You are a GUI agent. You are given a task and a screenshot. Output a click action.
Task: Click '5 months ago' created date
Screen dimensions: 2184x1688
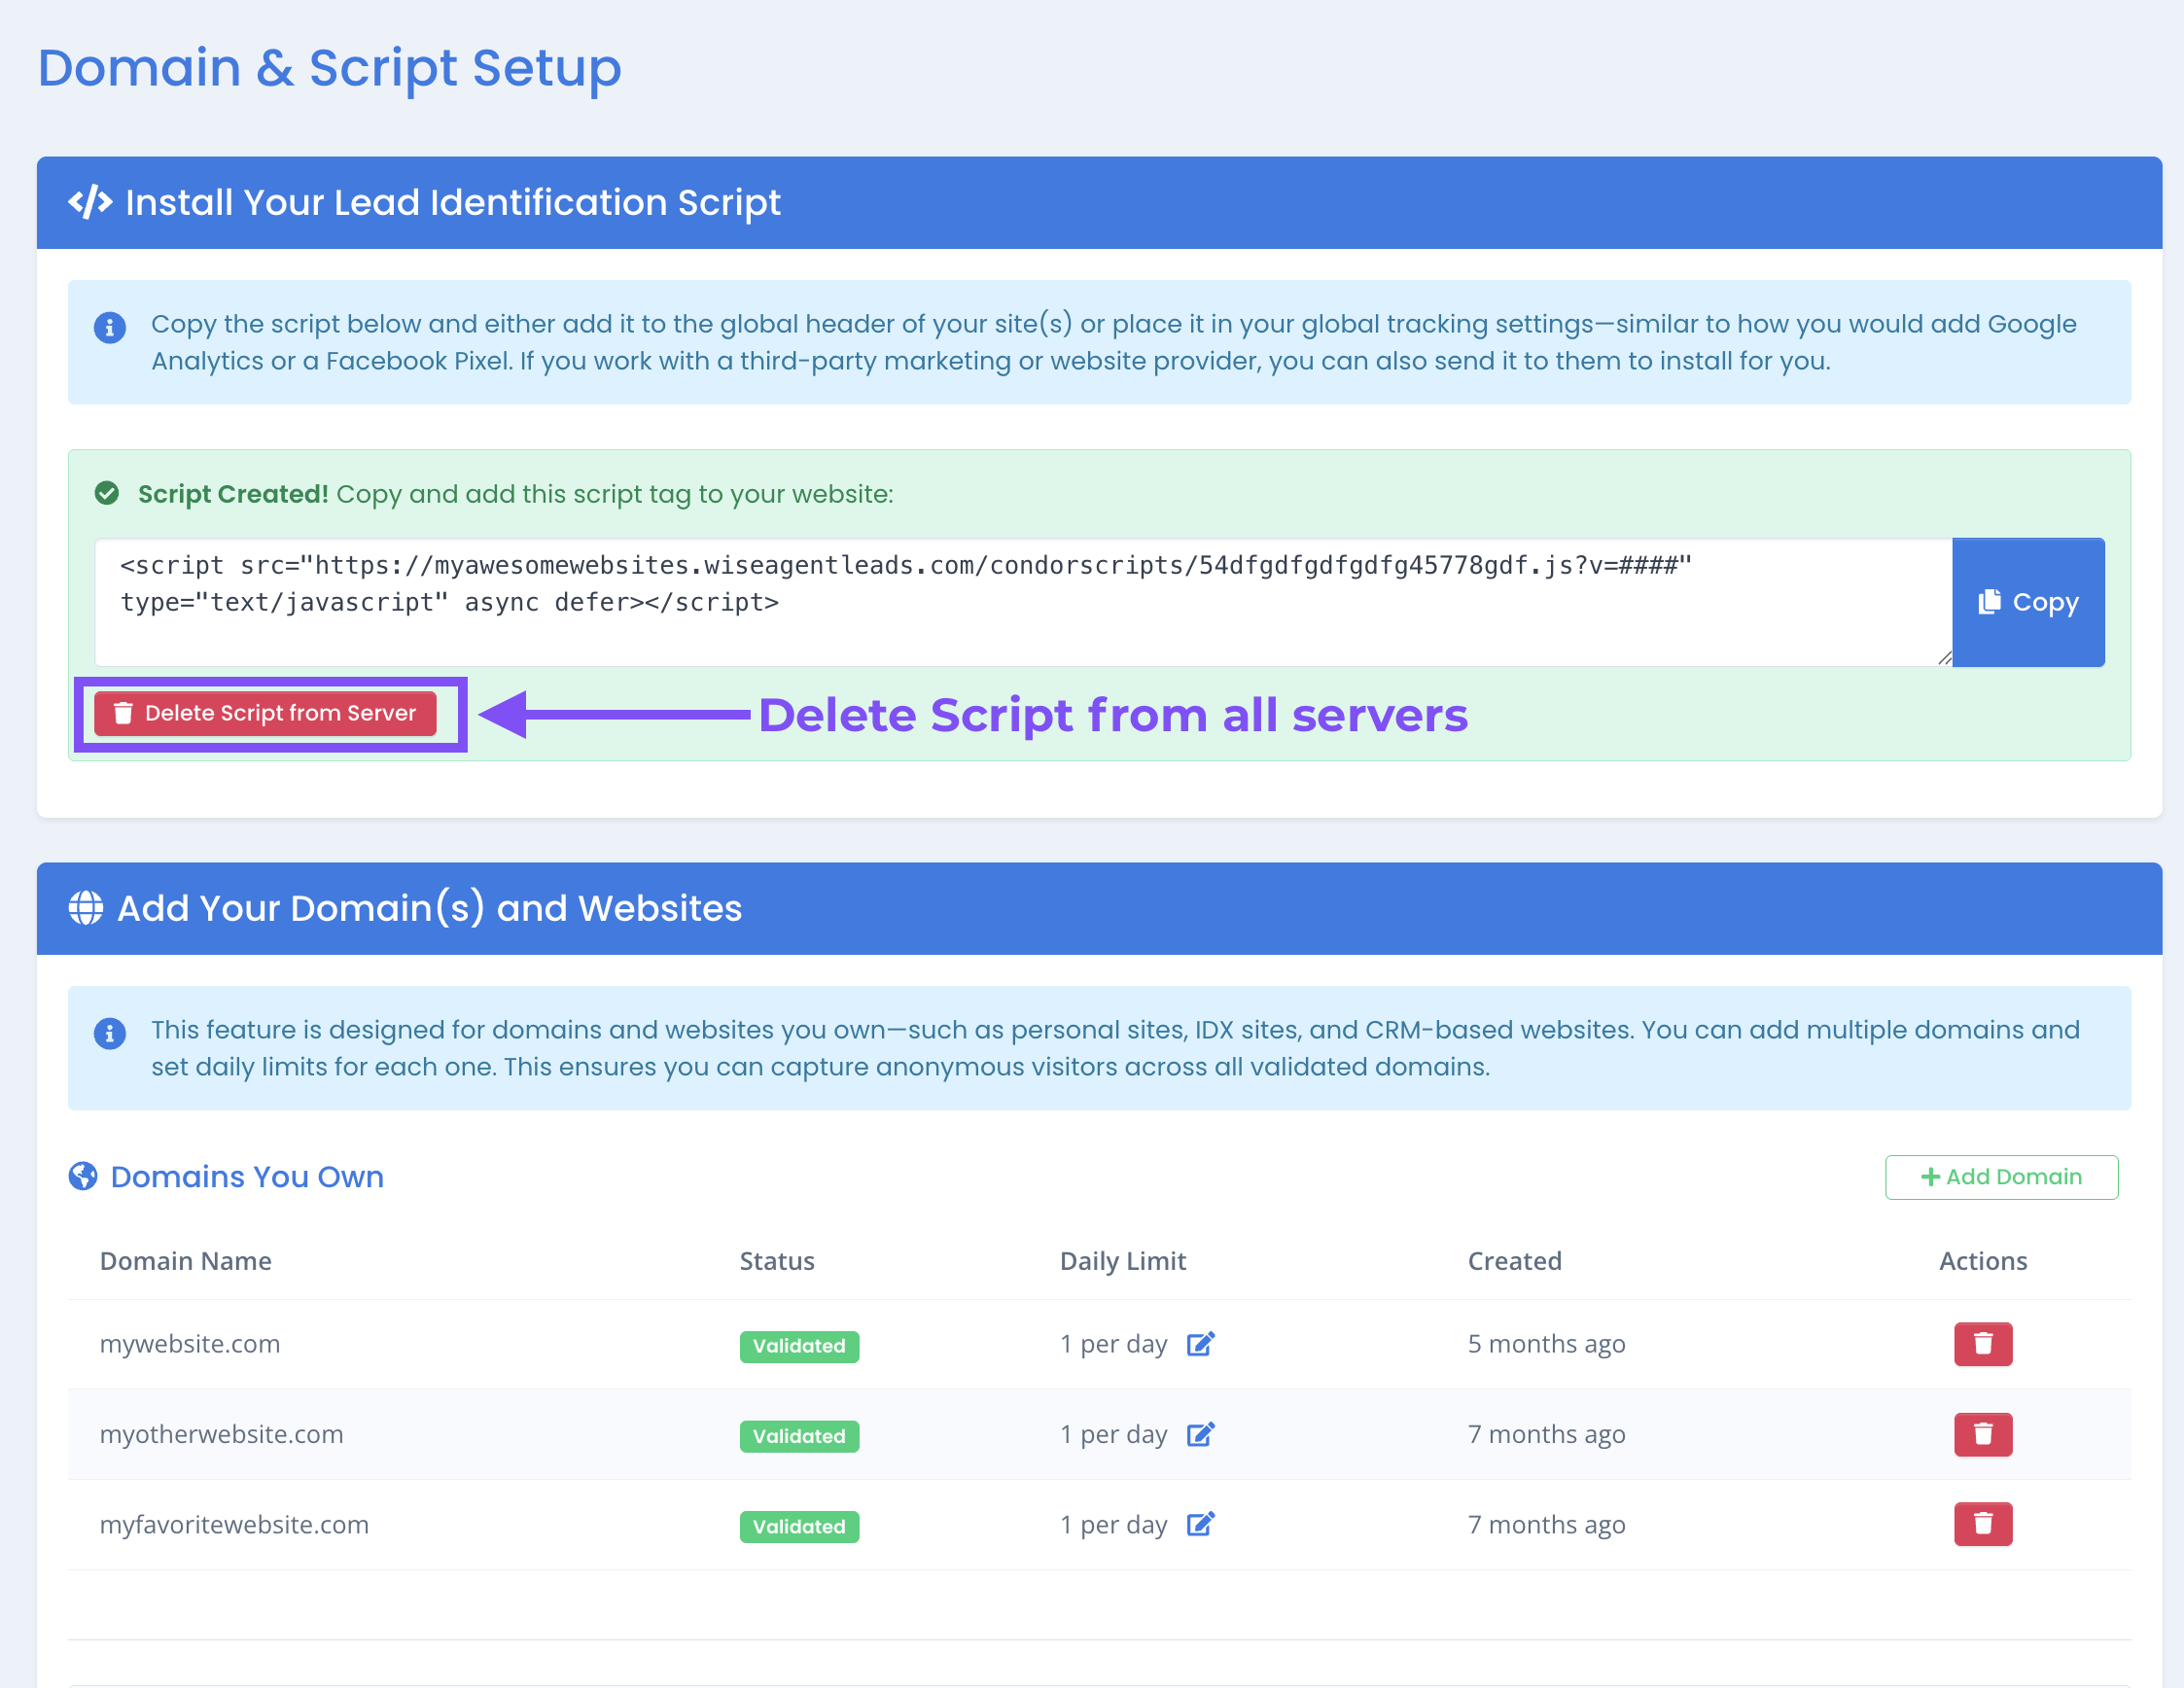point(1546,1344)
